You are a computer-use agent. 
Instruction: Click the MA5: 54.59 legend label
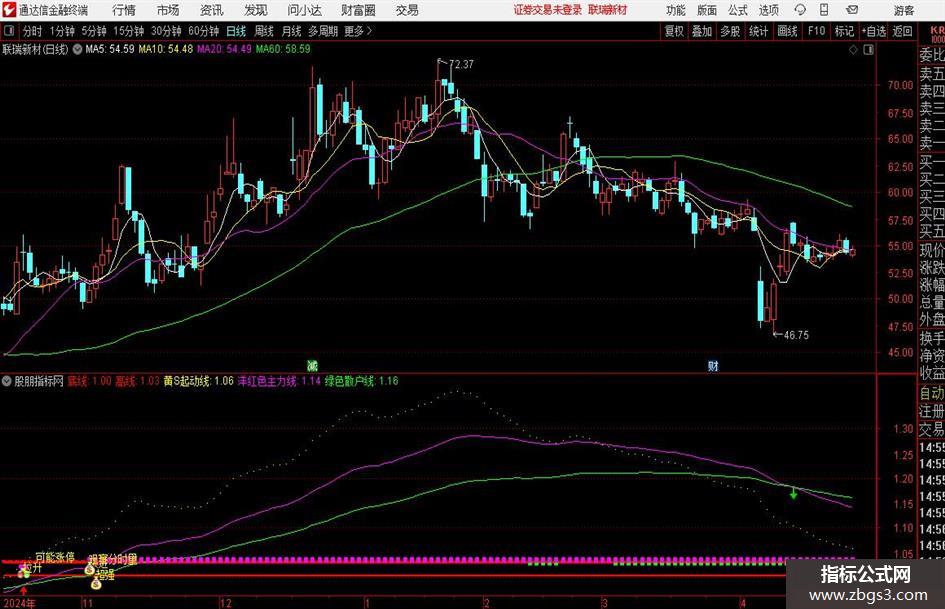point(110,49)
